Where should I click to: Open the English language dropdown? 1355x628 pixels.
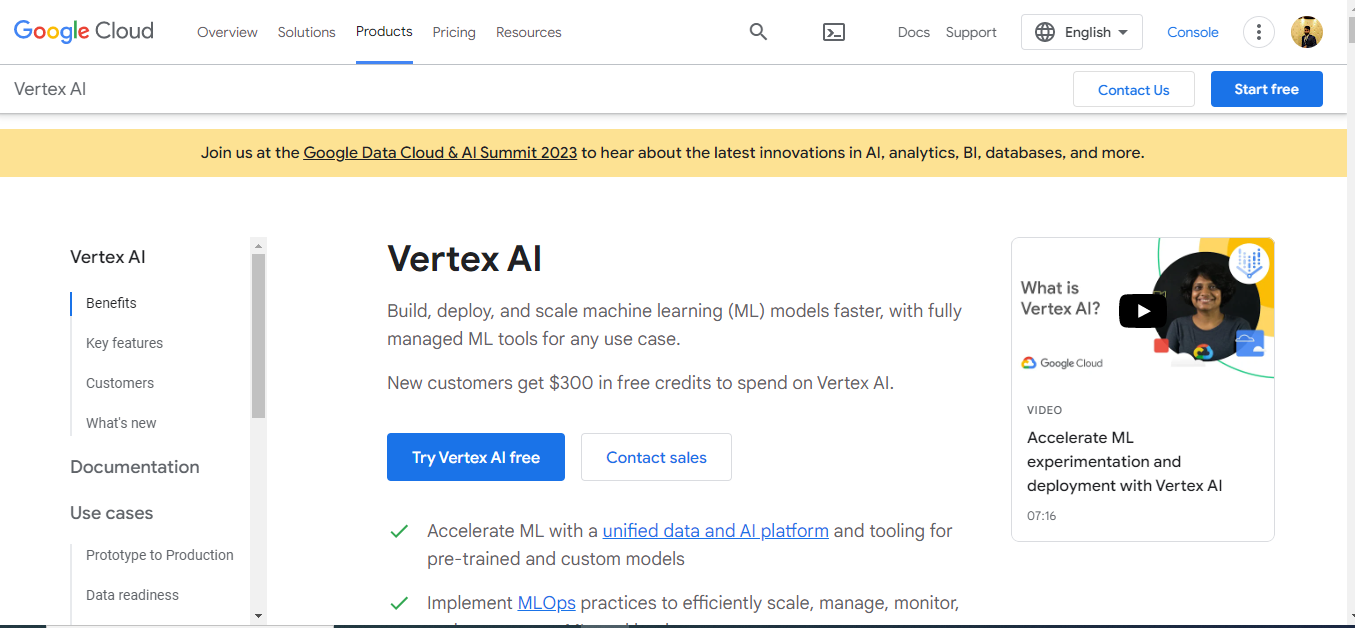pos(1081,32)
